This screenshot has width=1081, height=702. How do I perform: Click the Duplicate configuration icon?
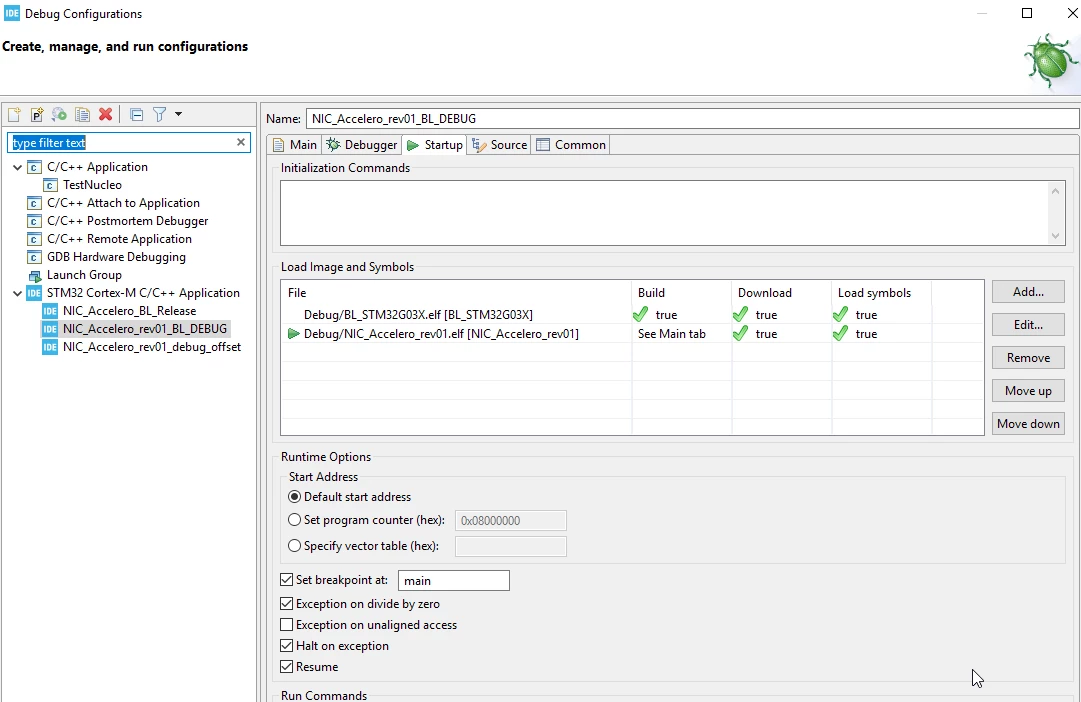click(83, 114)
